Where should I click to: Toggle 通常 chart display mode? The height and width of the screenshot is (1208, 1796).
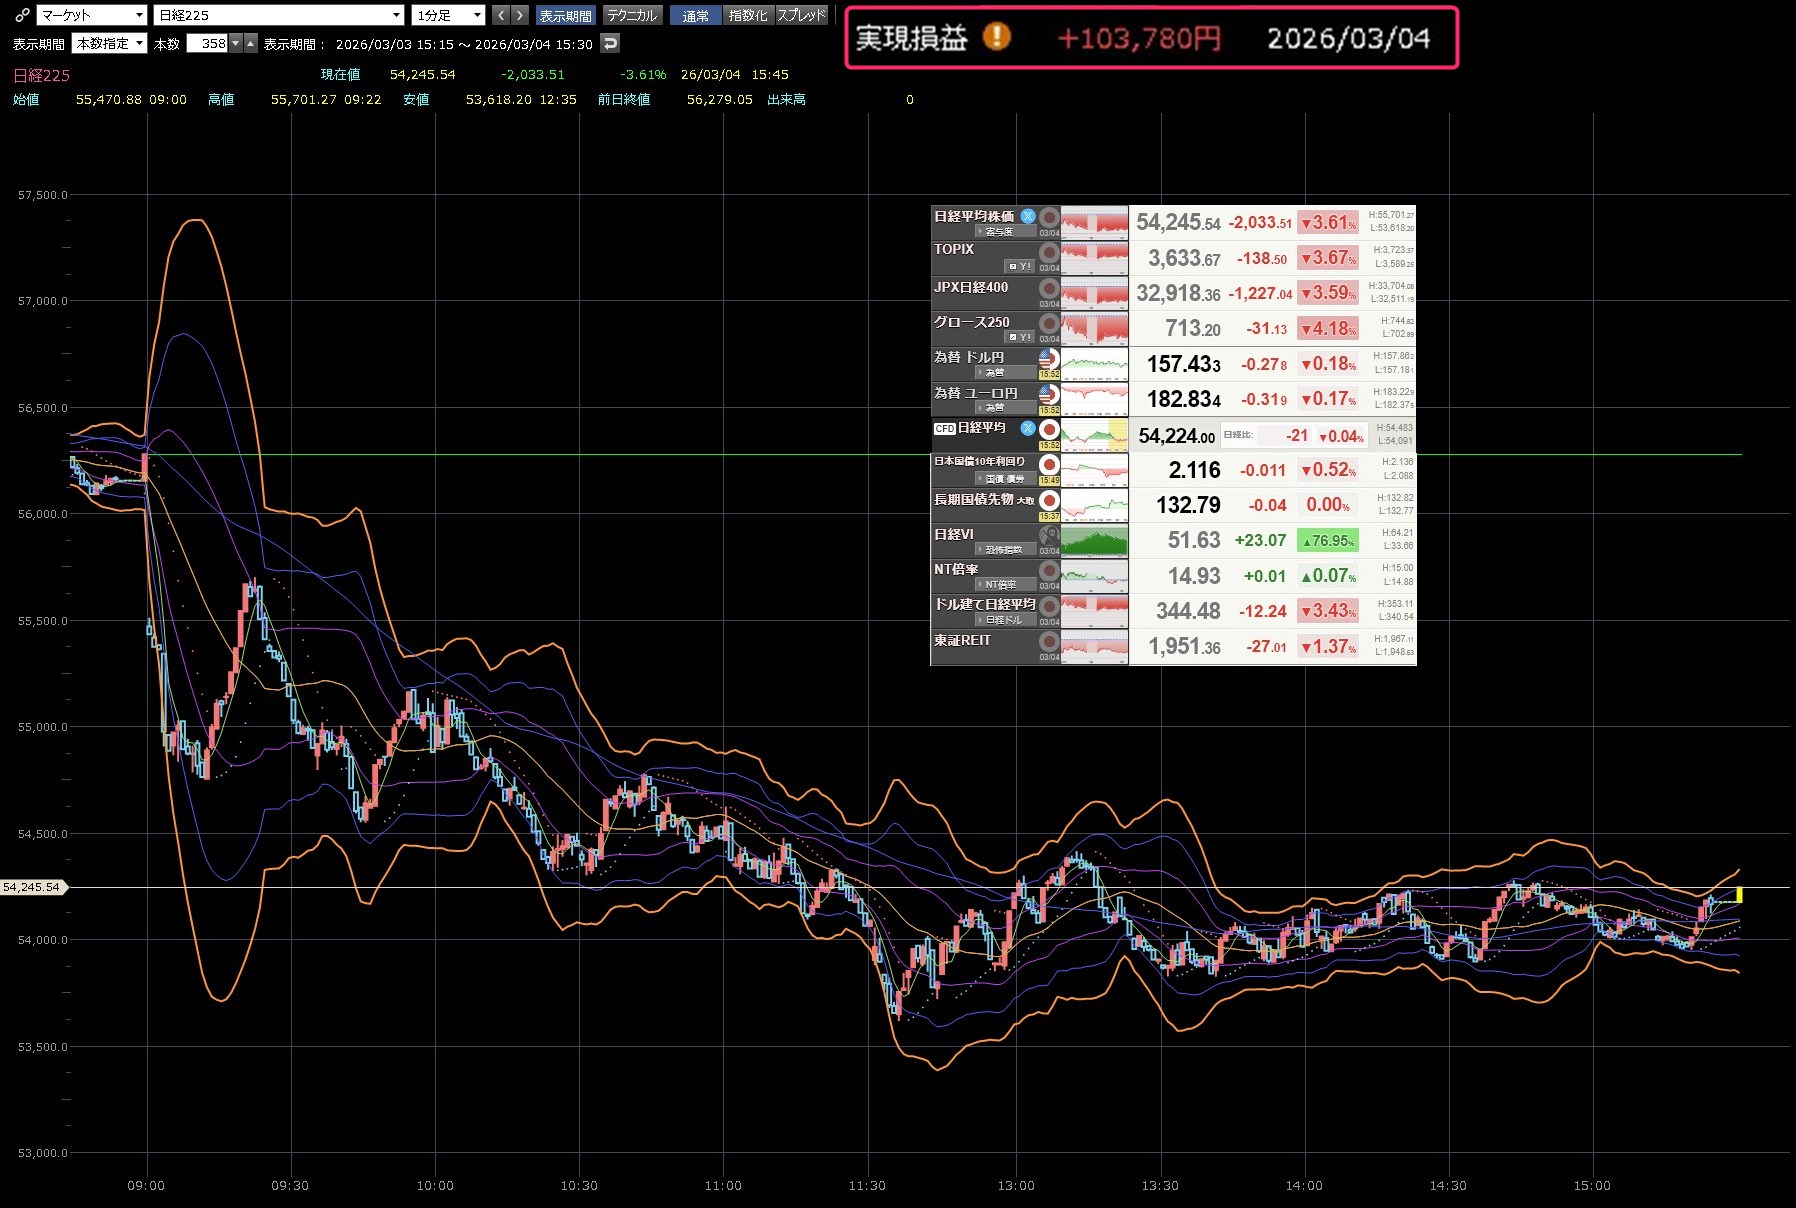click(695, 15)
